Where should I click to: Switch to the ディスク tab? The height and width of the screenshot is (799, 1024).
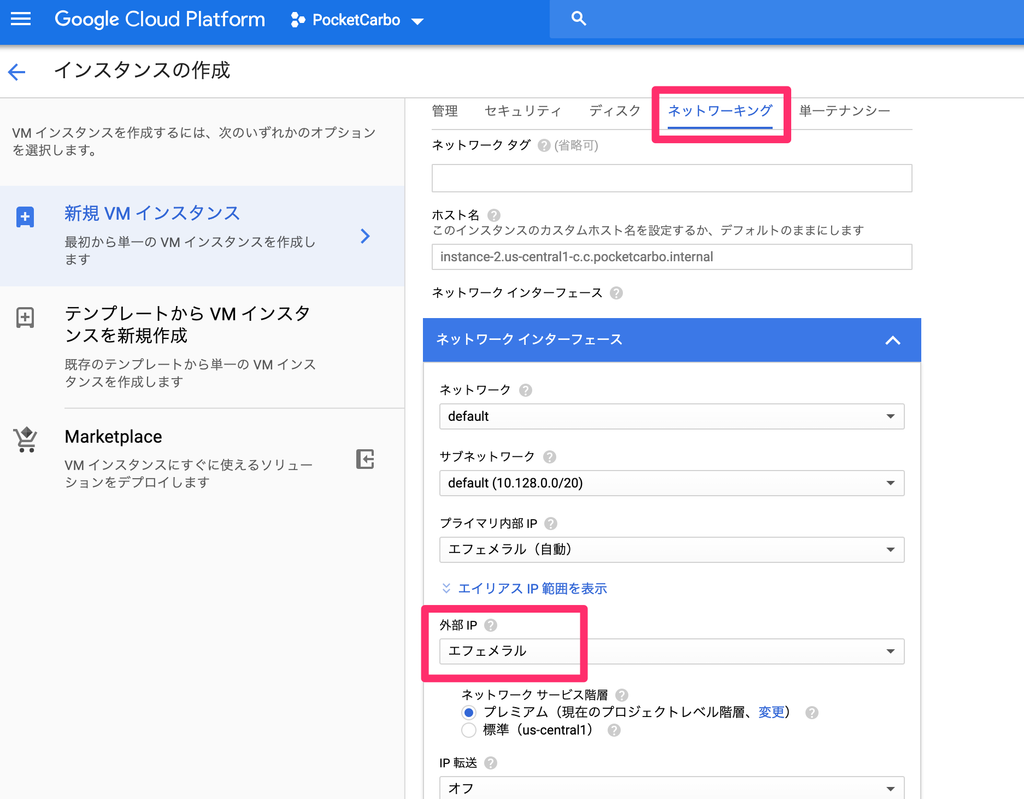click(x=614, y=111)
